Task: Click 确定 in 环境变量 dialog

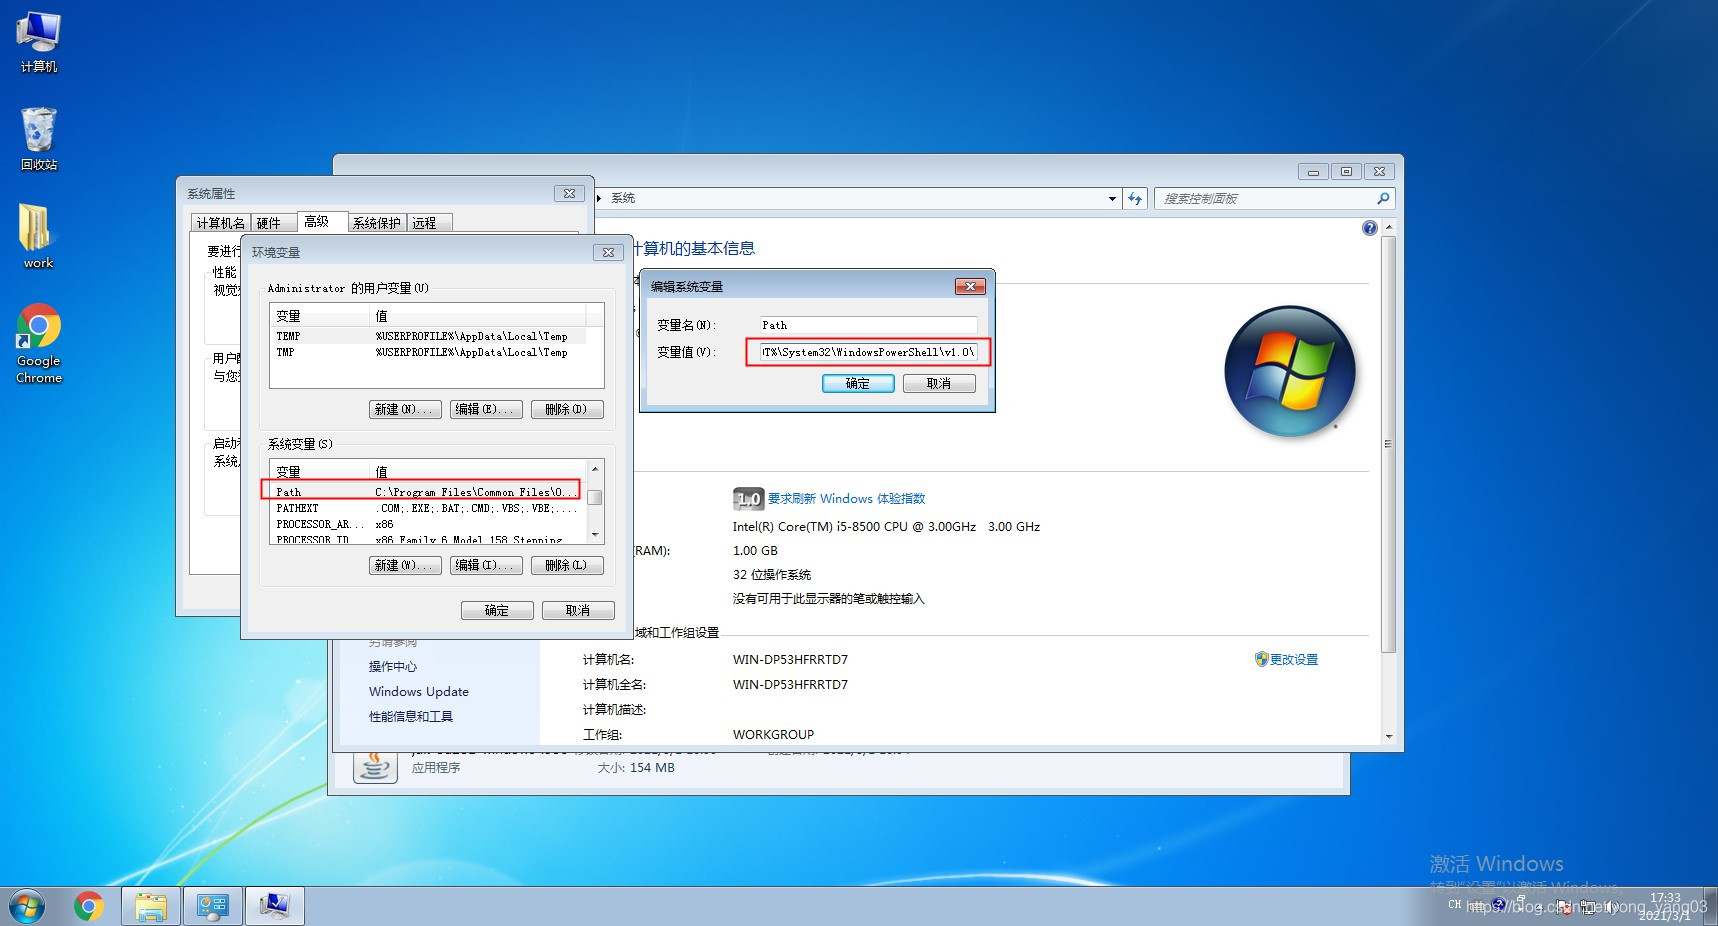Action: point(497,610)
